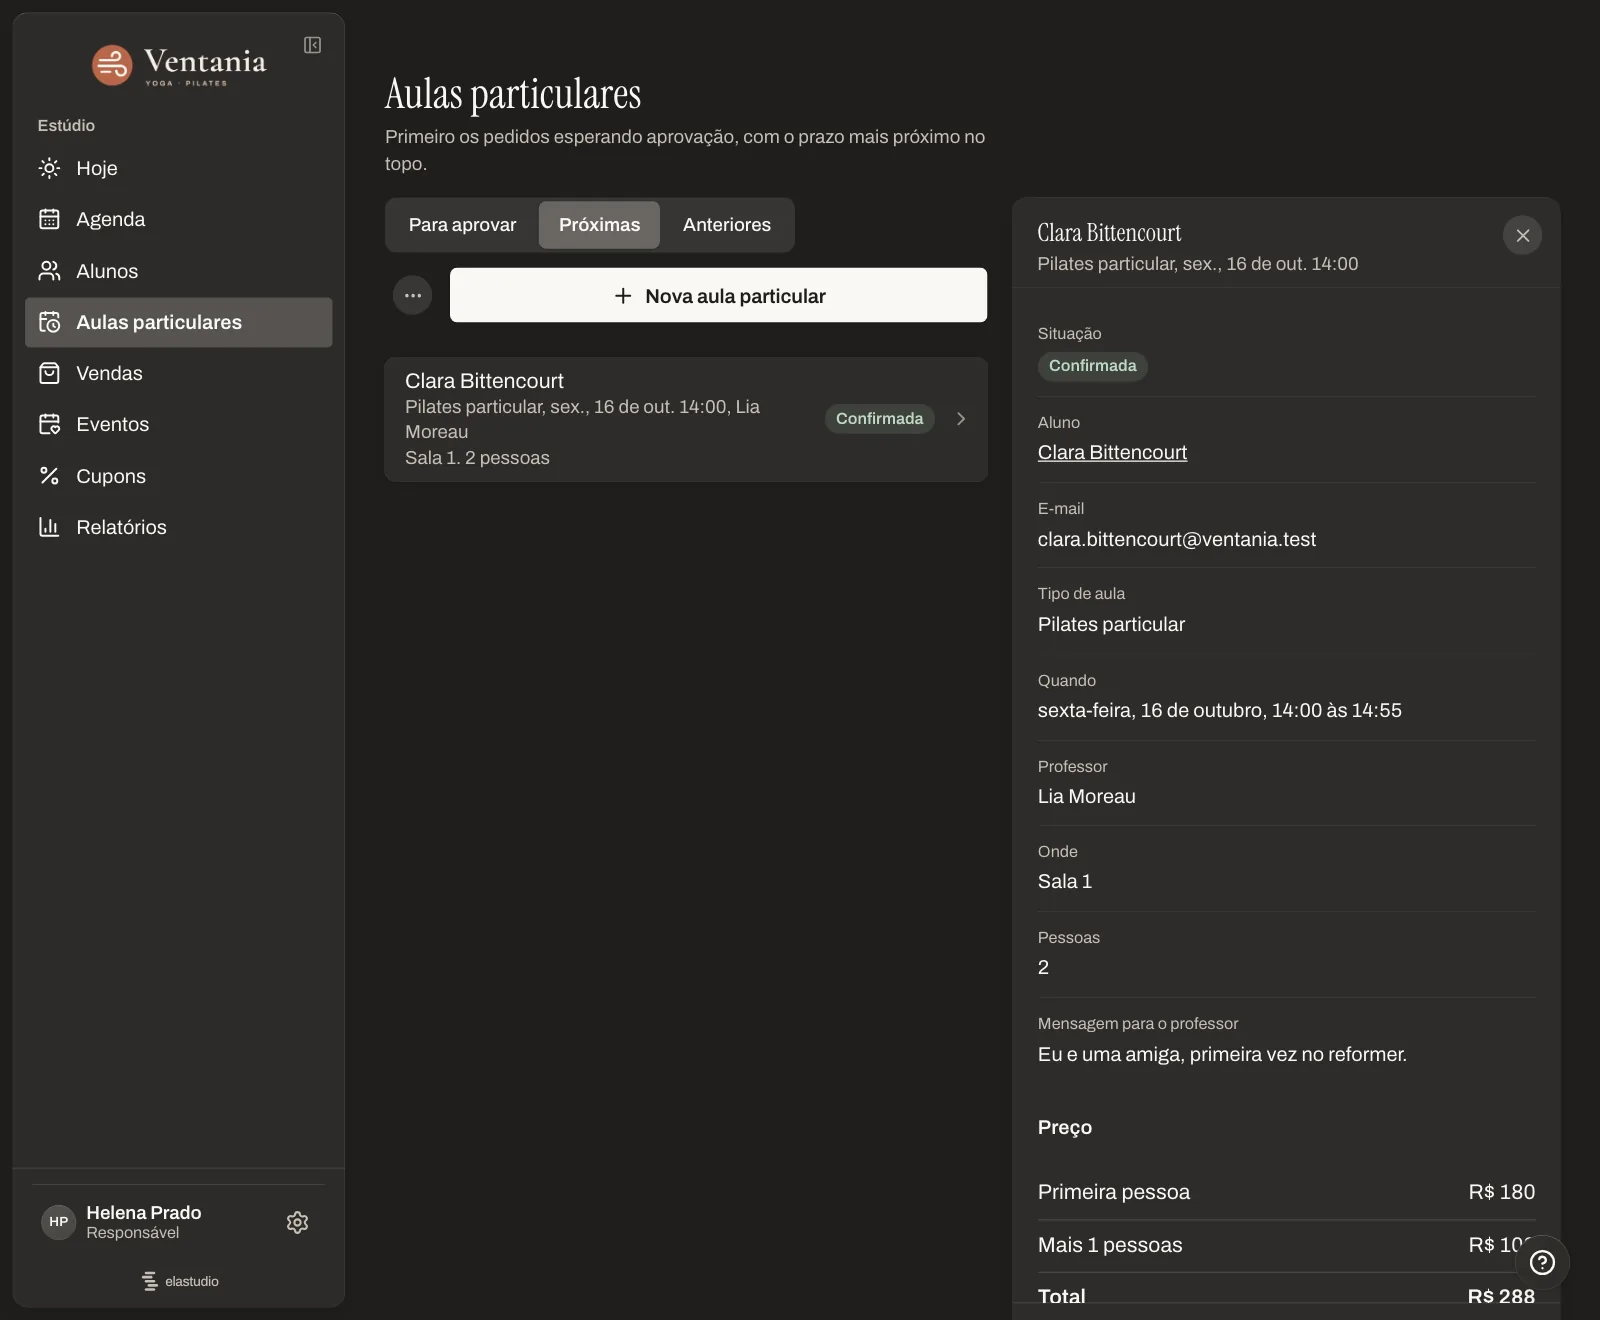Click the panel subtitle Pilates particular, sex., 16 de out.

click(1198, 264)
